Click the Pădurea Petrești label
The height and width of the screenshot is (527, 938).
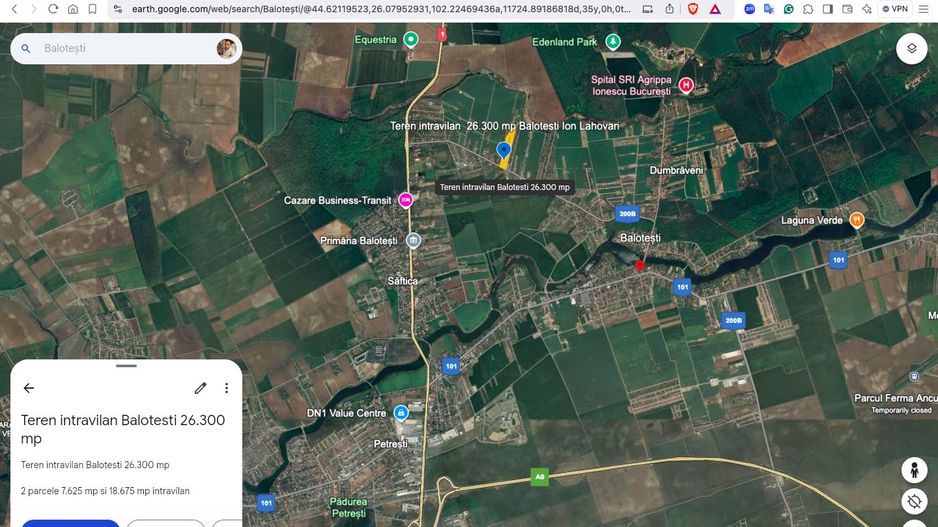[x=349, y=507]
